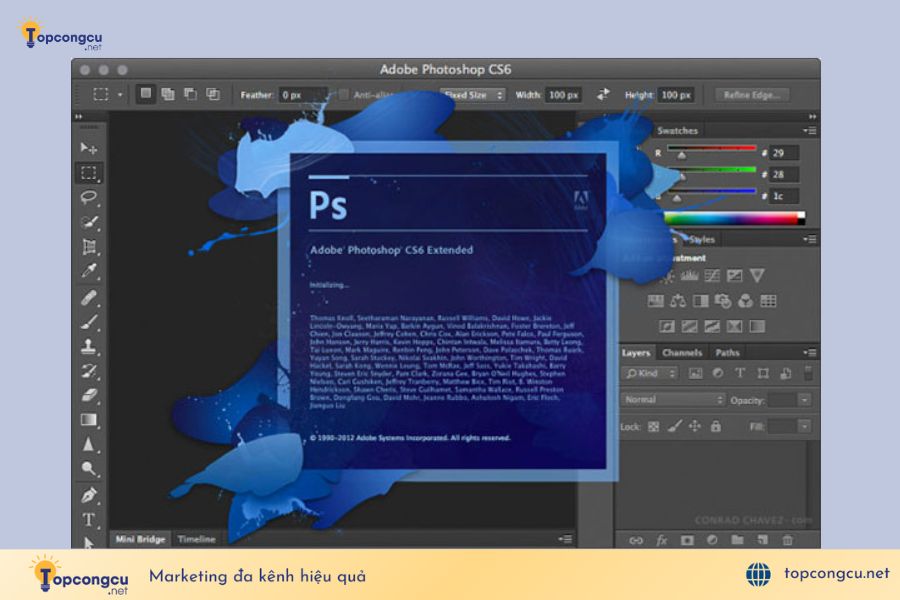Switch to the Swatches tab
900x600 pixels.
click(677, 131)
